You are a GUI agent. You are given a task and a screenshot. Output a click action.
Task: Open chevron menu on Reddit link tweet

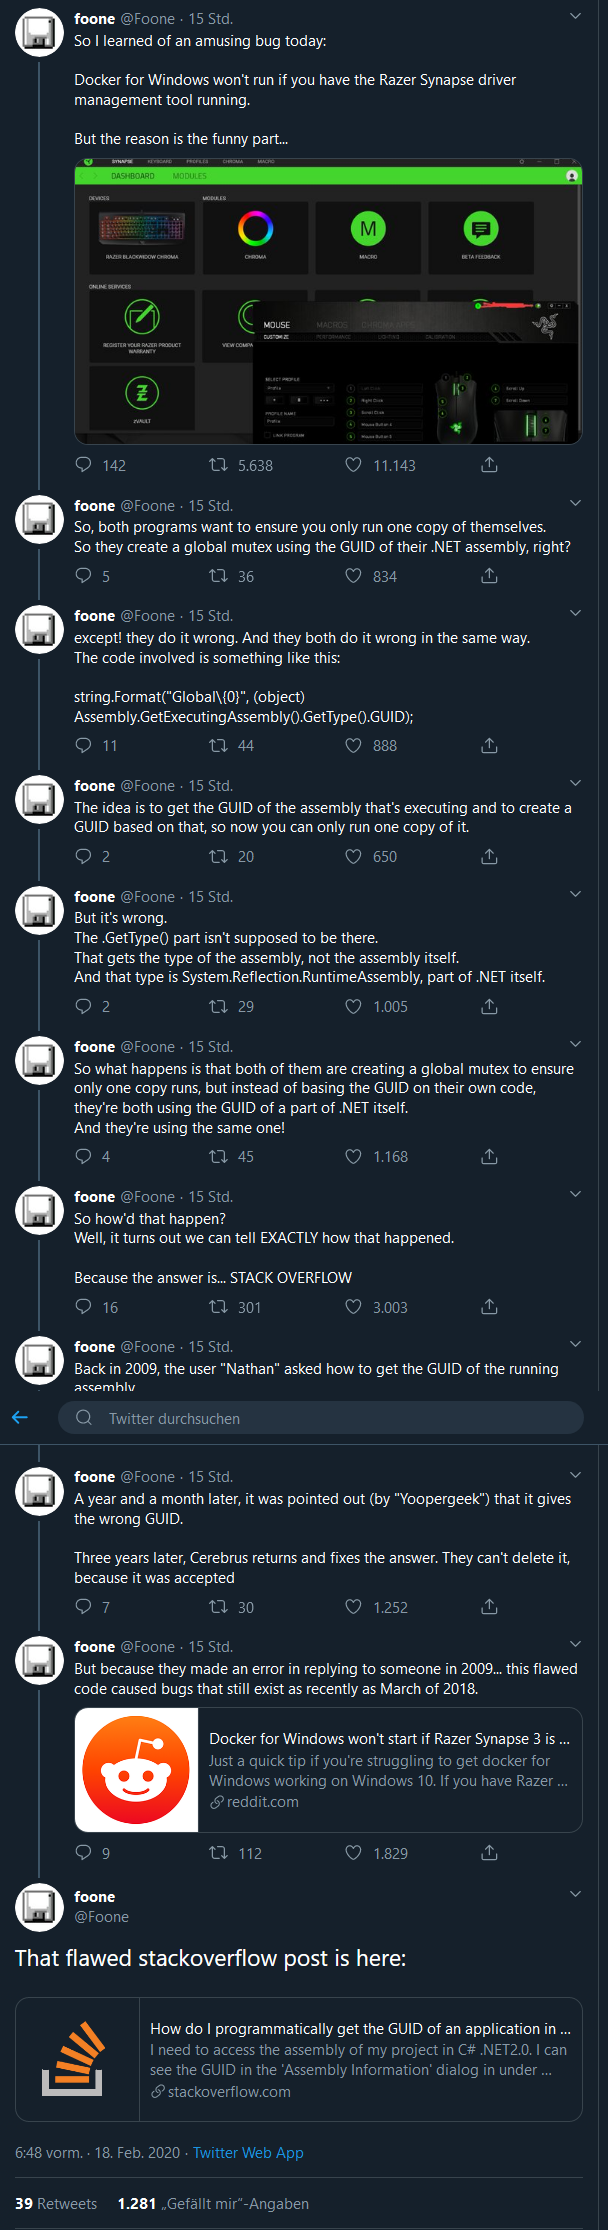point(575,1644)
